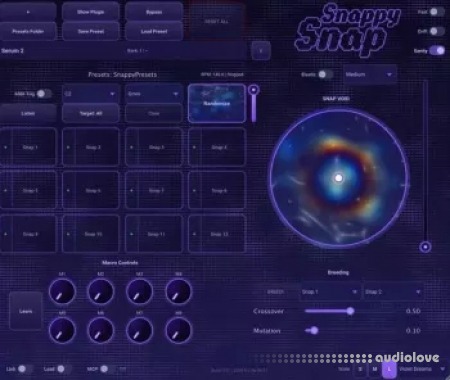Open the Snap 1 breeding parent dropdown
Image resolution: width=450 pixels, height=380 pixels.
tap(330, 292)
